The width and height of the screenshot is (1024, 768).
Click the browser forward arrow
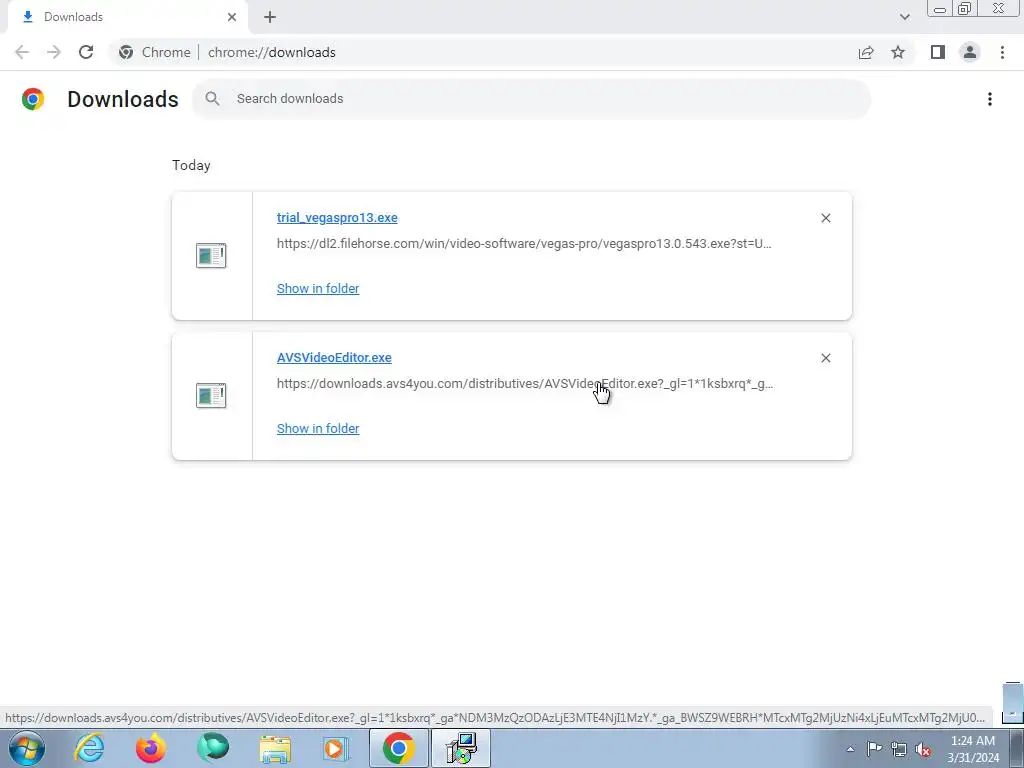[x=54, y=52]
